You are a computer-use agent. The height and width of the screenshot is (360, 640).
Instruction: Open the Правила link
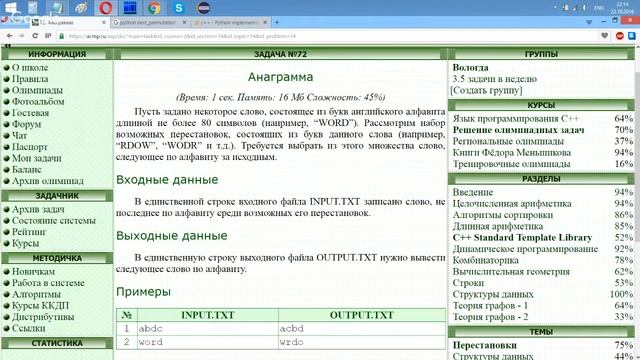(30, 79)
